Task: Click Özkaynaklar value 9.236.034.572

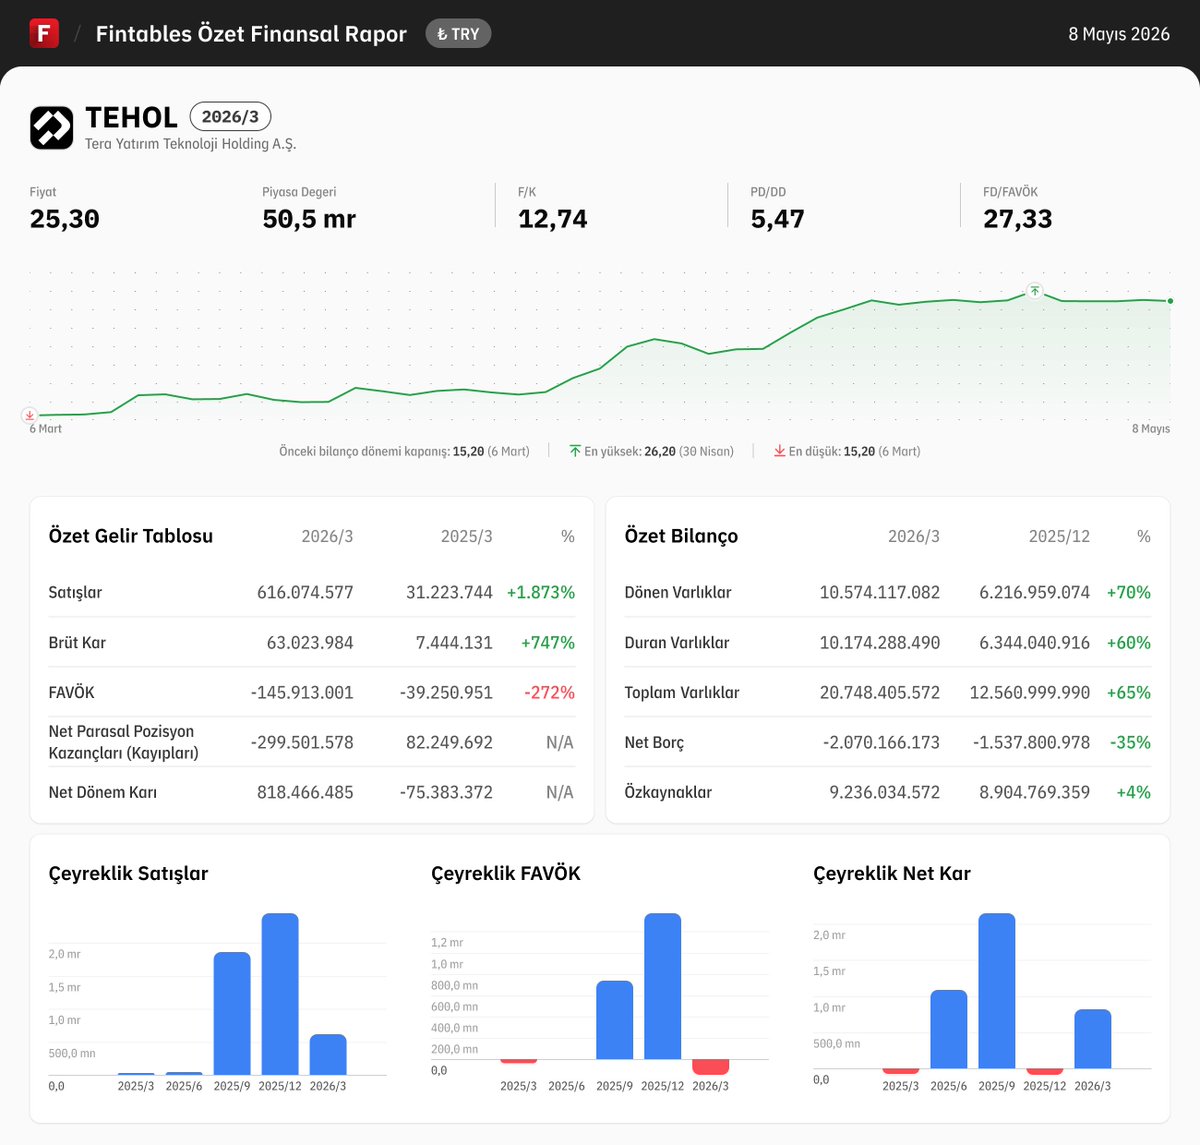Action: pos(884,792)
